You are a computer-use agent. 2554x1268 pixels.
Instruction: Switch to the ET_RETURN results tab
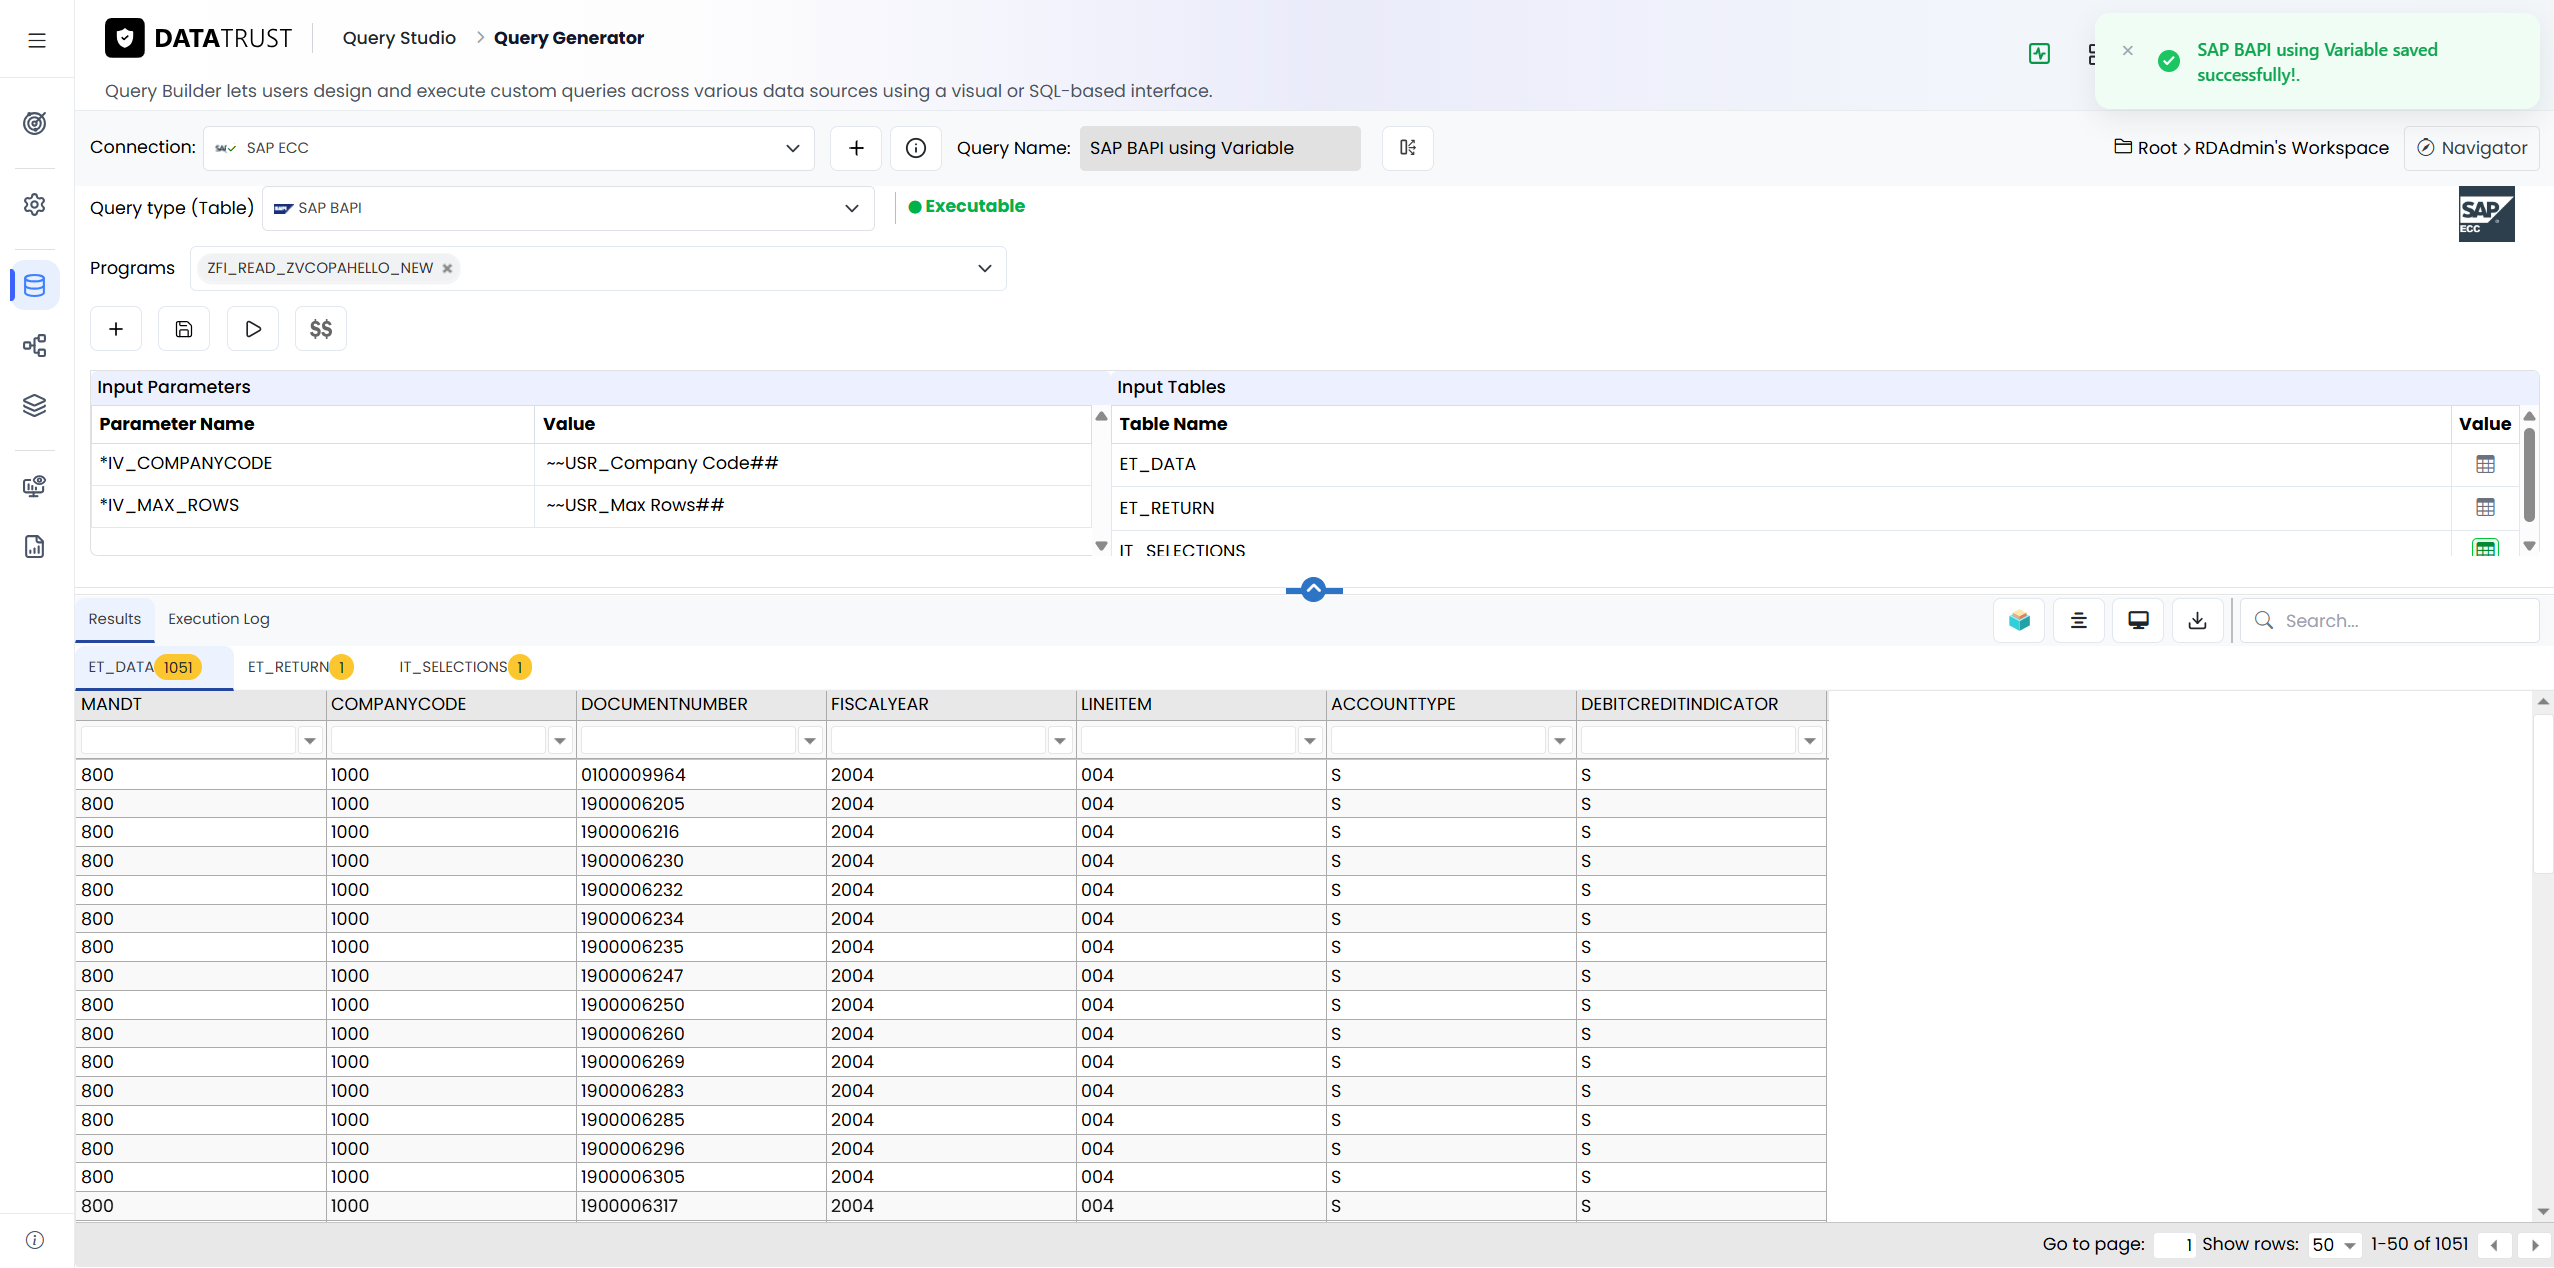click(x=300, y=667)
